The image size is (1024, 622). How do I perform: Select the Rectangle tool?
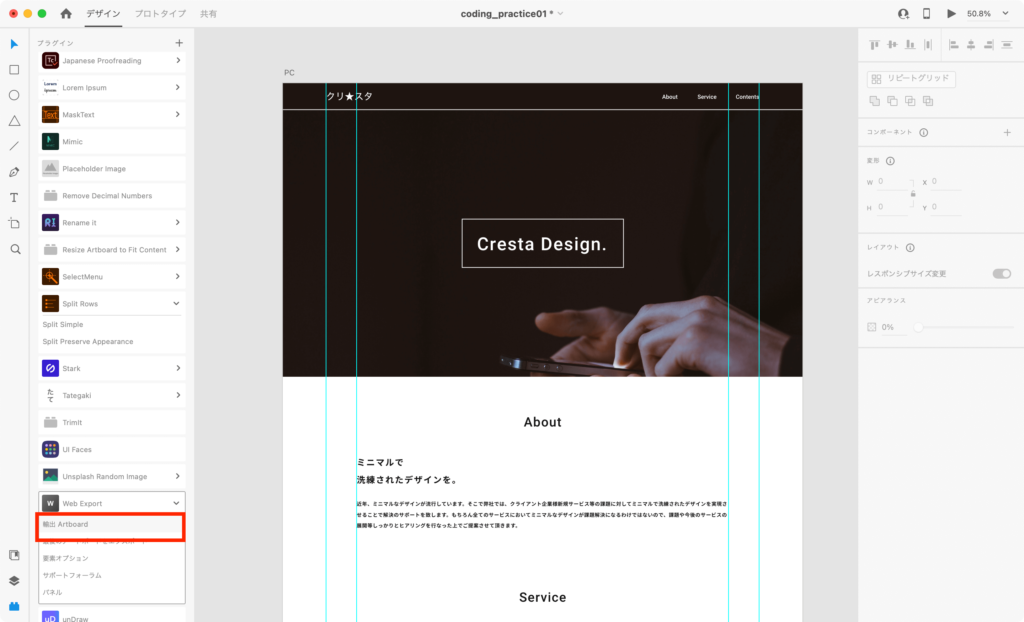click(x=14, y=70)
